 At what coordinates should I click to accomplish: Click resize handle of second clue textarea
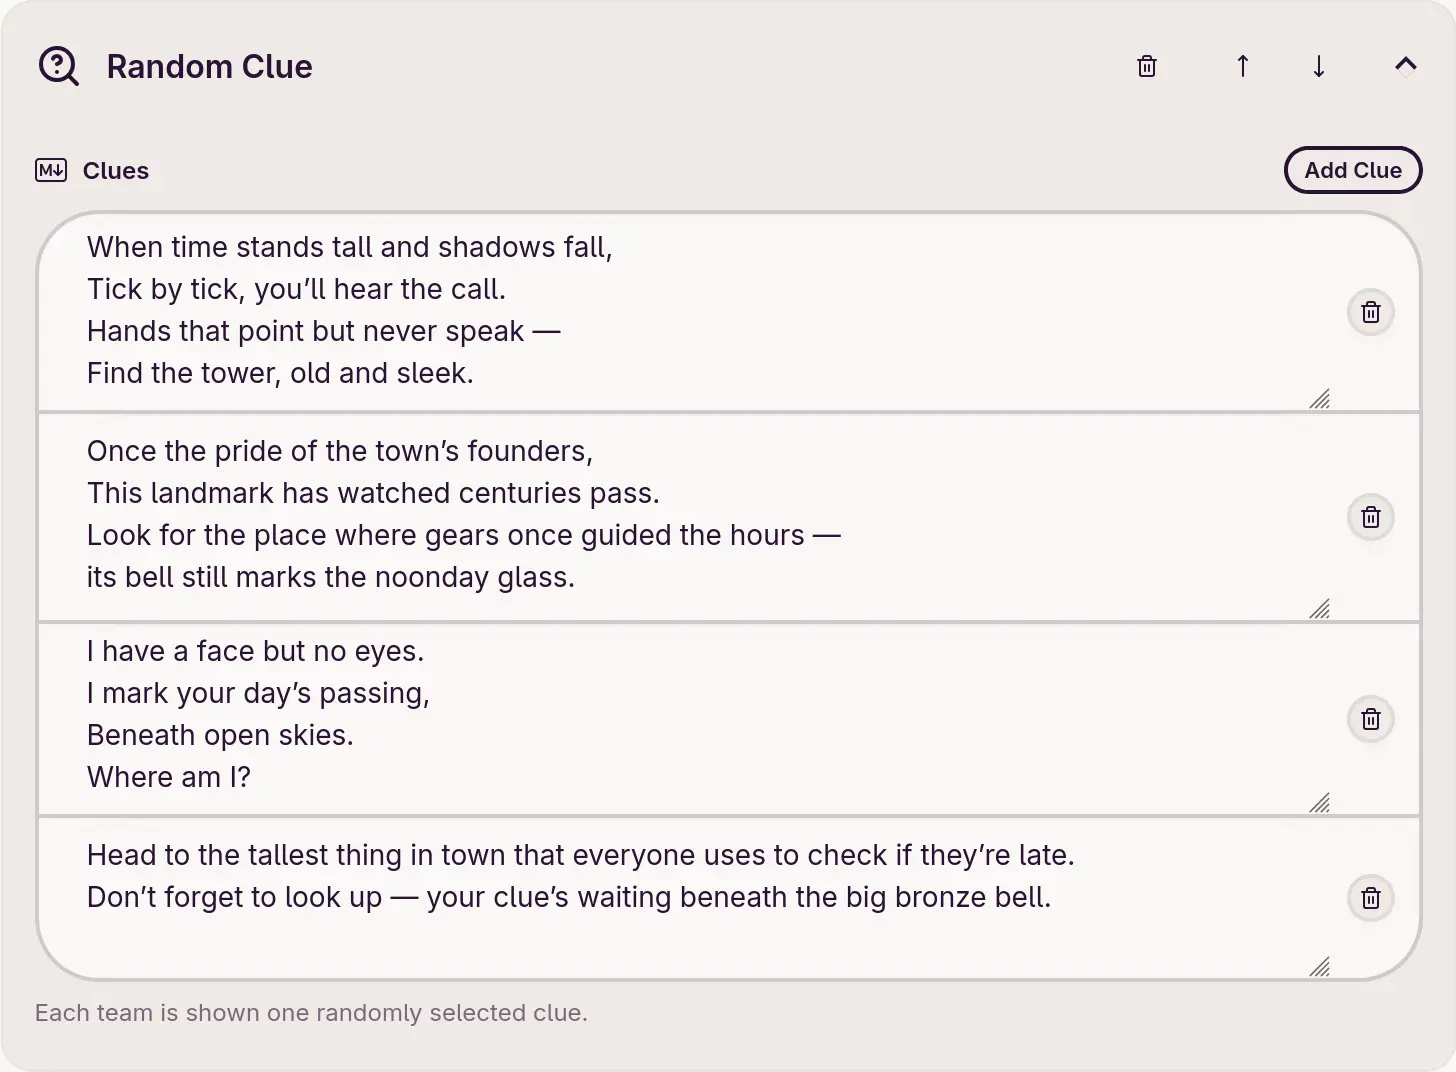[1320, 609]
